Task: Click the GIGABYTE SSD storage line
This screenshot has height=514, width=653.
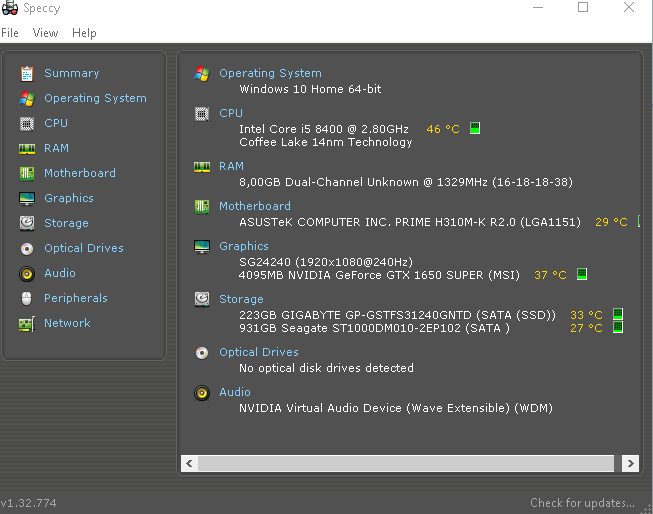Action: [x=397, y=315]
